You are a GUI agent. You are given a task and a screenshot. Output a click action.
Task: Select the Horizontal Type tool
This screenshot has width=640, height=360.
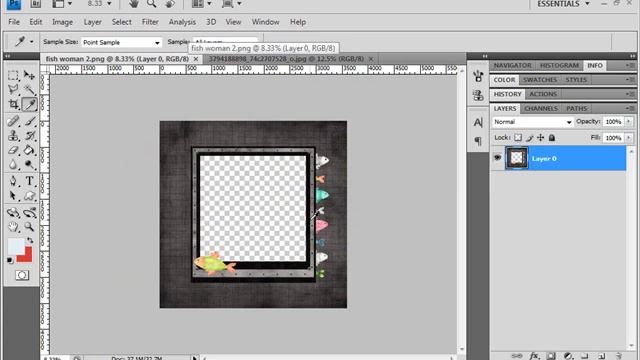(x=29, y=181)
